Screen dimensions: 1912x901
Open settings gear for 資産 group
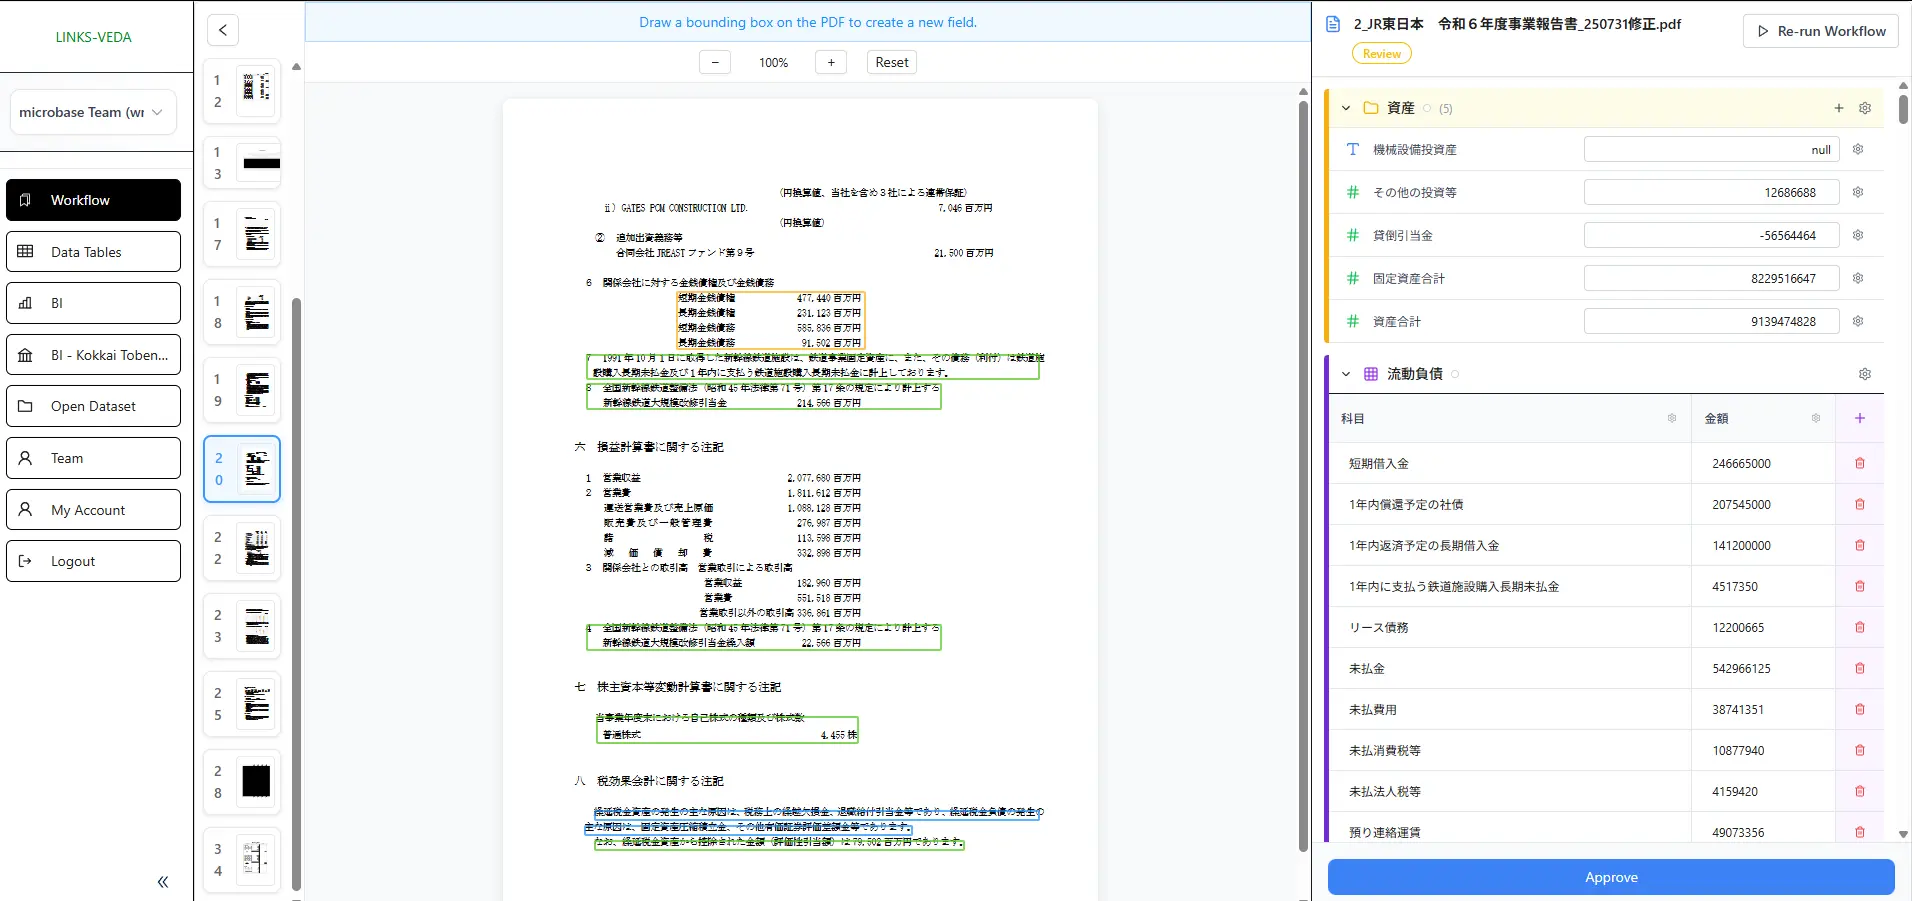click(1865, 108)
